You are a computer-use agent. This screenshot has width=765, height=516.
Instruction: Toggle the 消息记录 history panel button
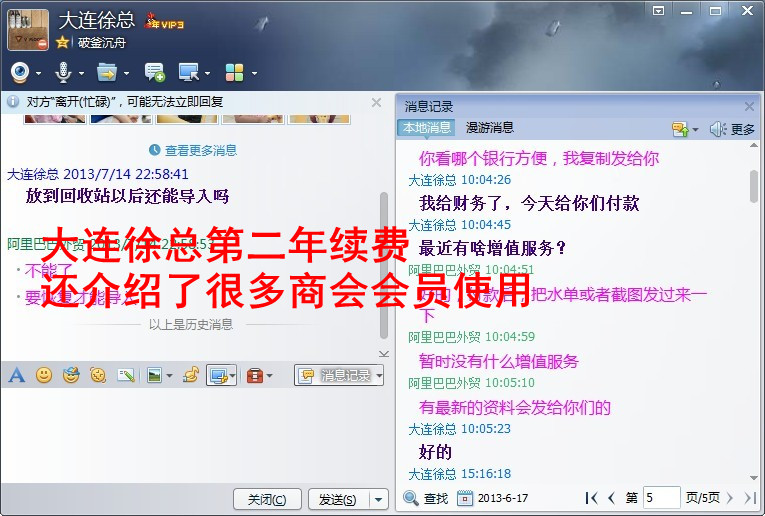(339, 375)
